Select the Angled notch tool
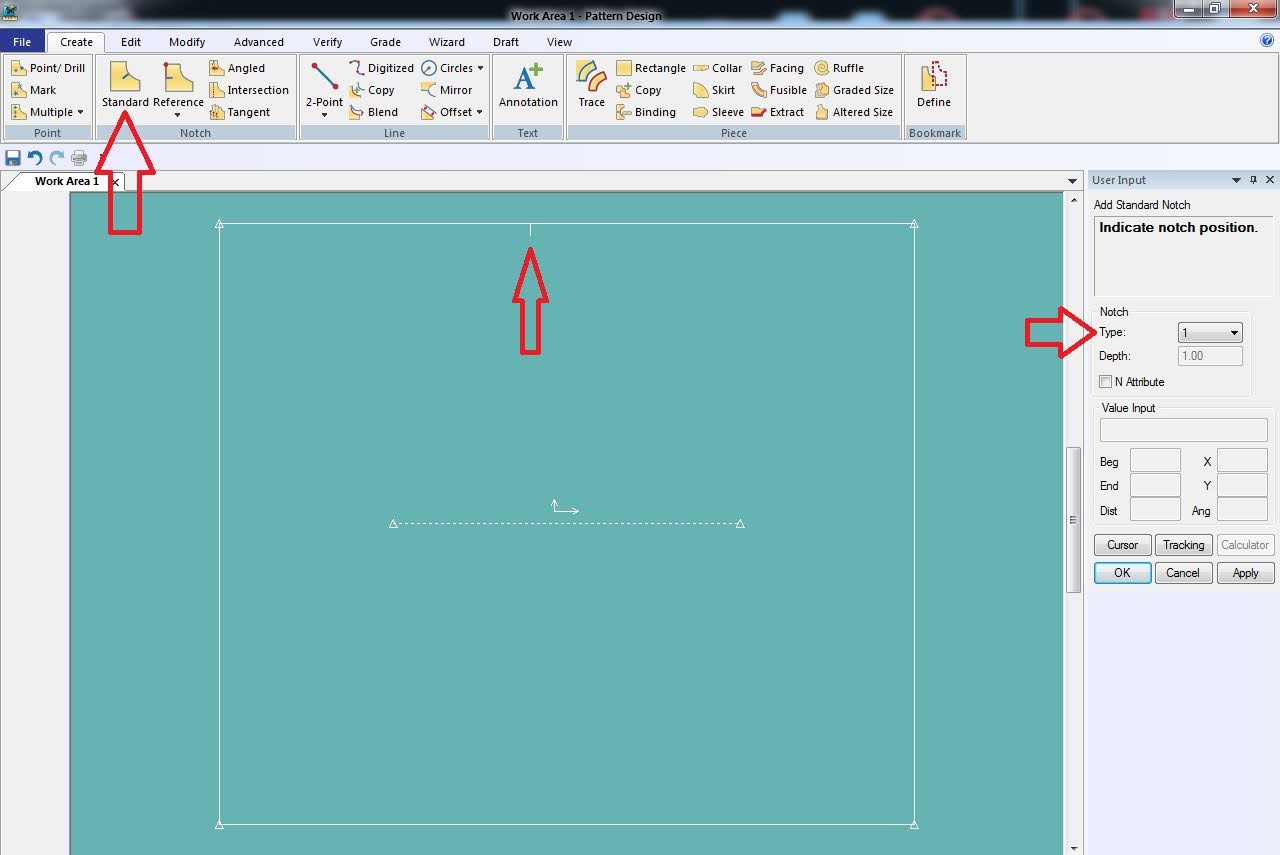Screen dimensions: 1280x855 click(x=237, y=68)
